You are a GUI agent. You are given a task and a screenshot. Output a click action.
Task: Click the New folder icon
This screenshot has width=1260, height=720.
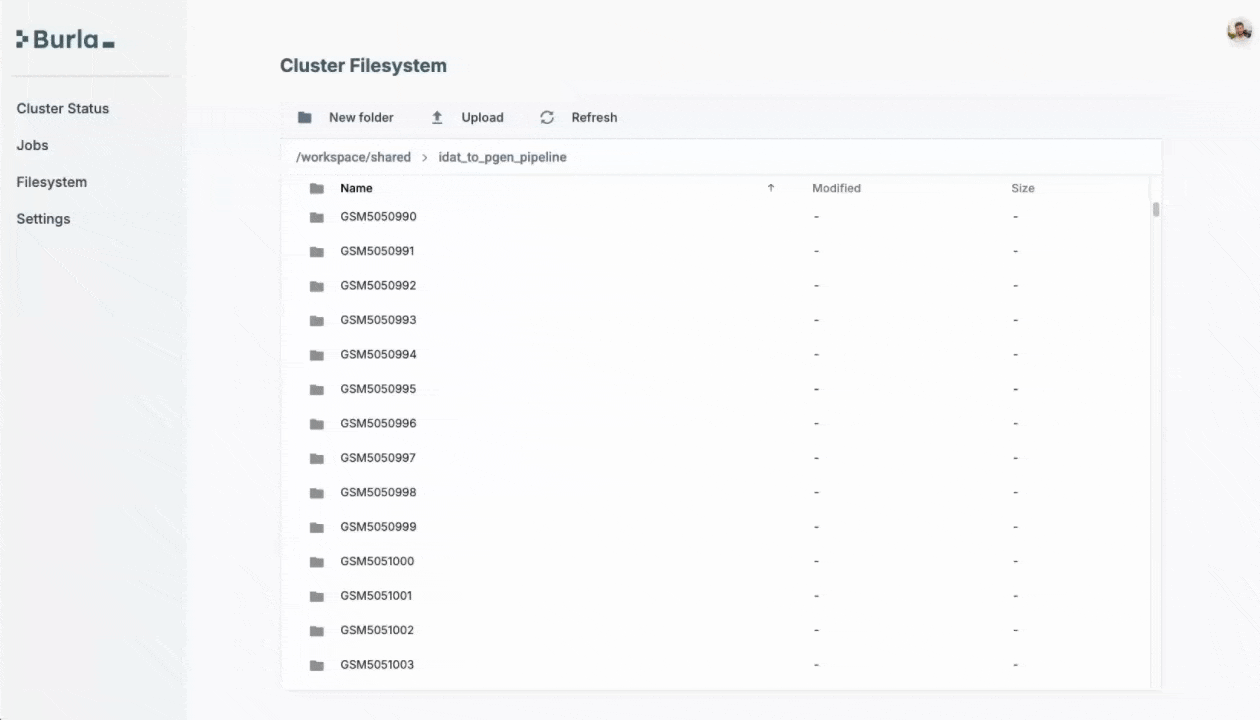pyautogui.click(x=305, y=118)
